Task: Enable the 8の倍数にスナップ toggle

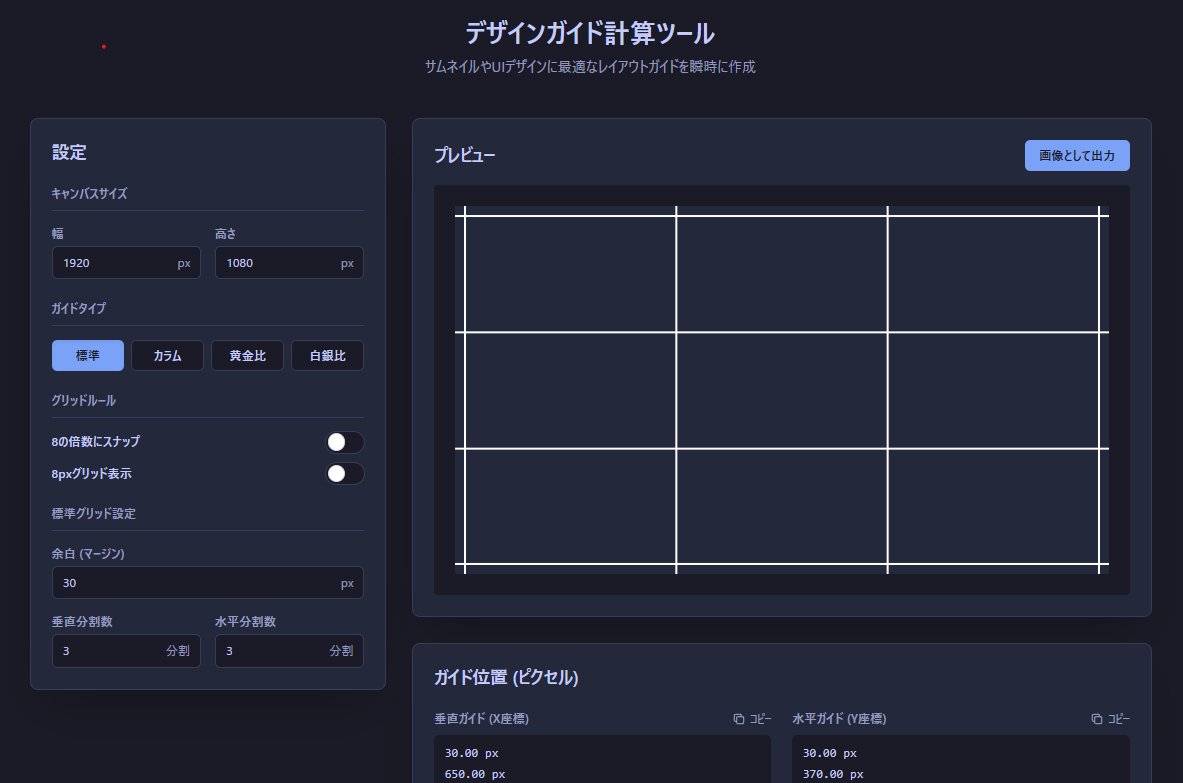Action: (x=344, y=441)
